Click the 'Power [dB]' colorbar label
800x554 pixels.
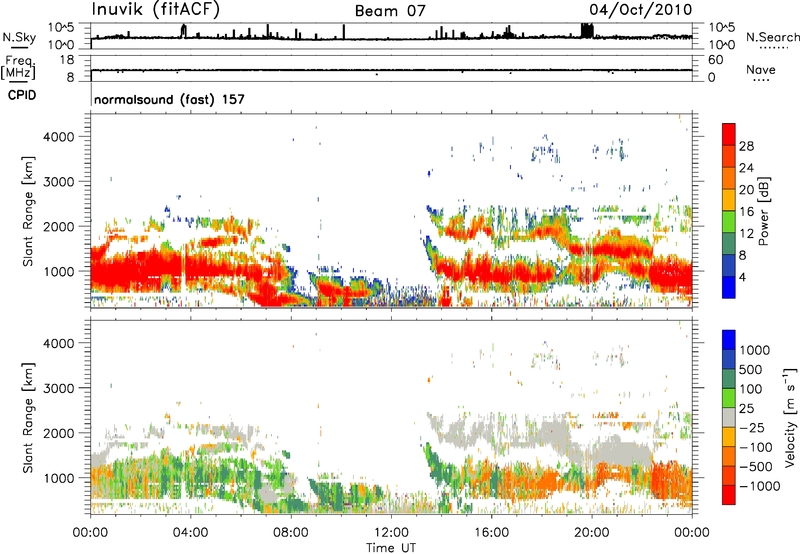coord(763,211)
